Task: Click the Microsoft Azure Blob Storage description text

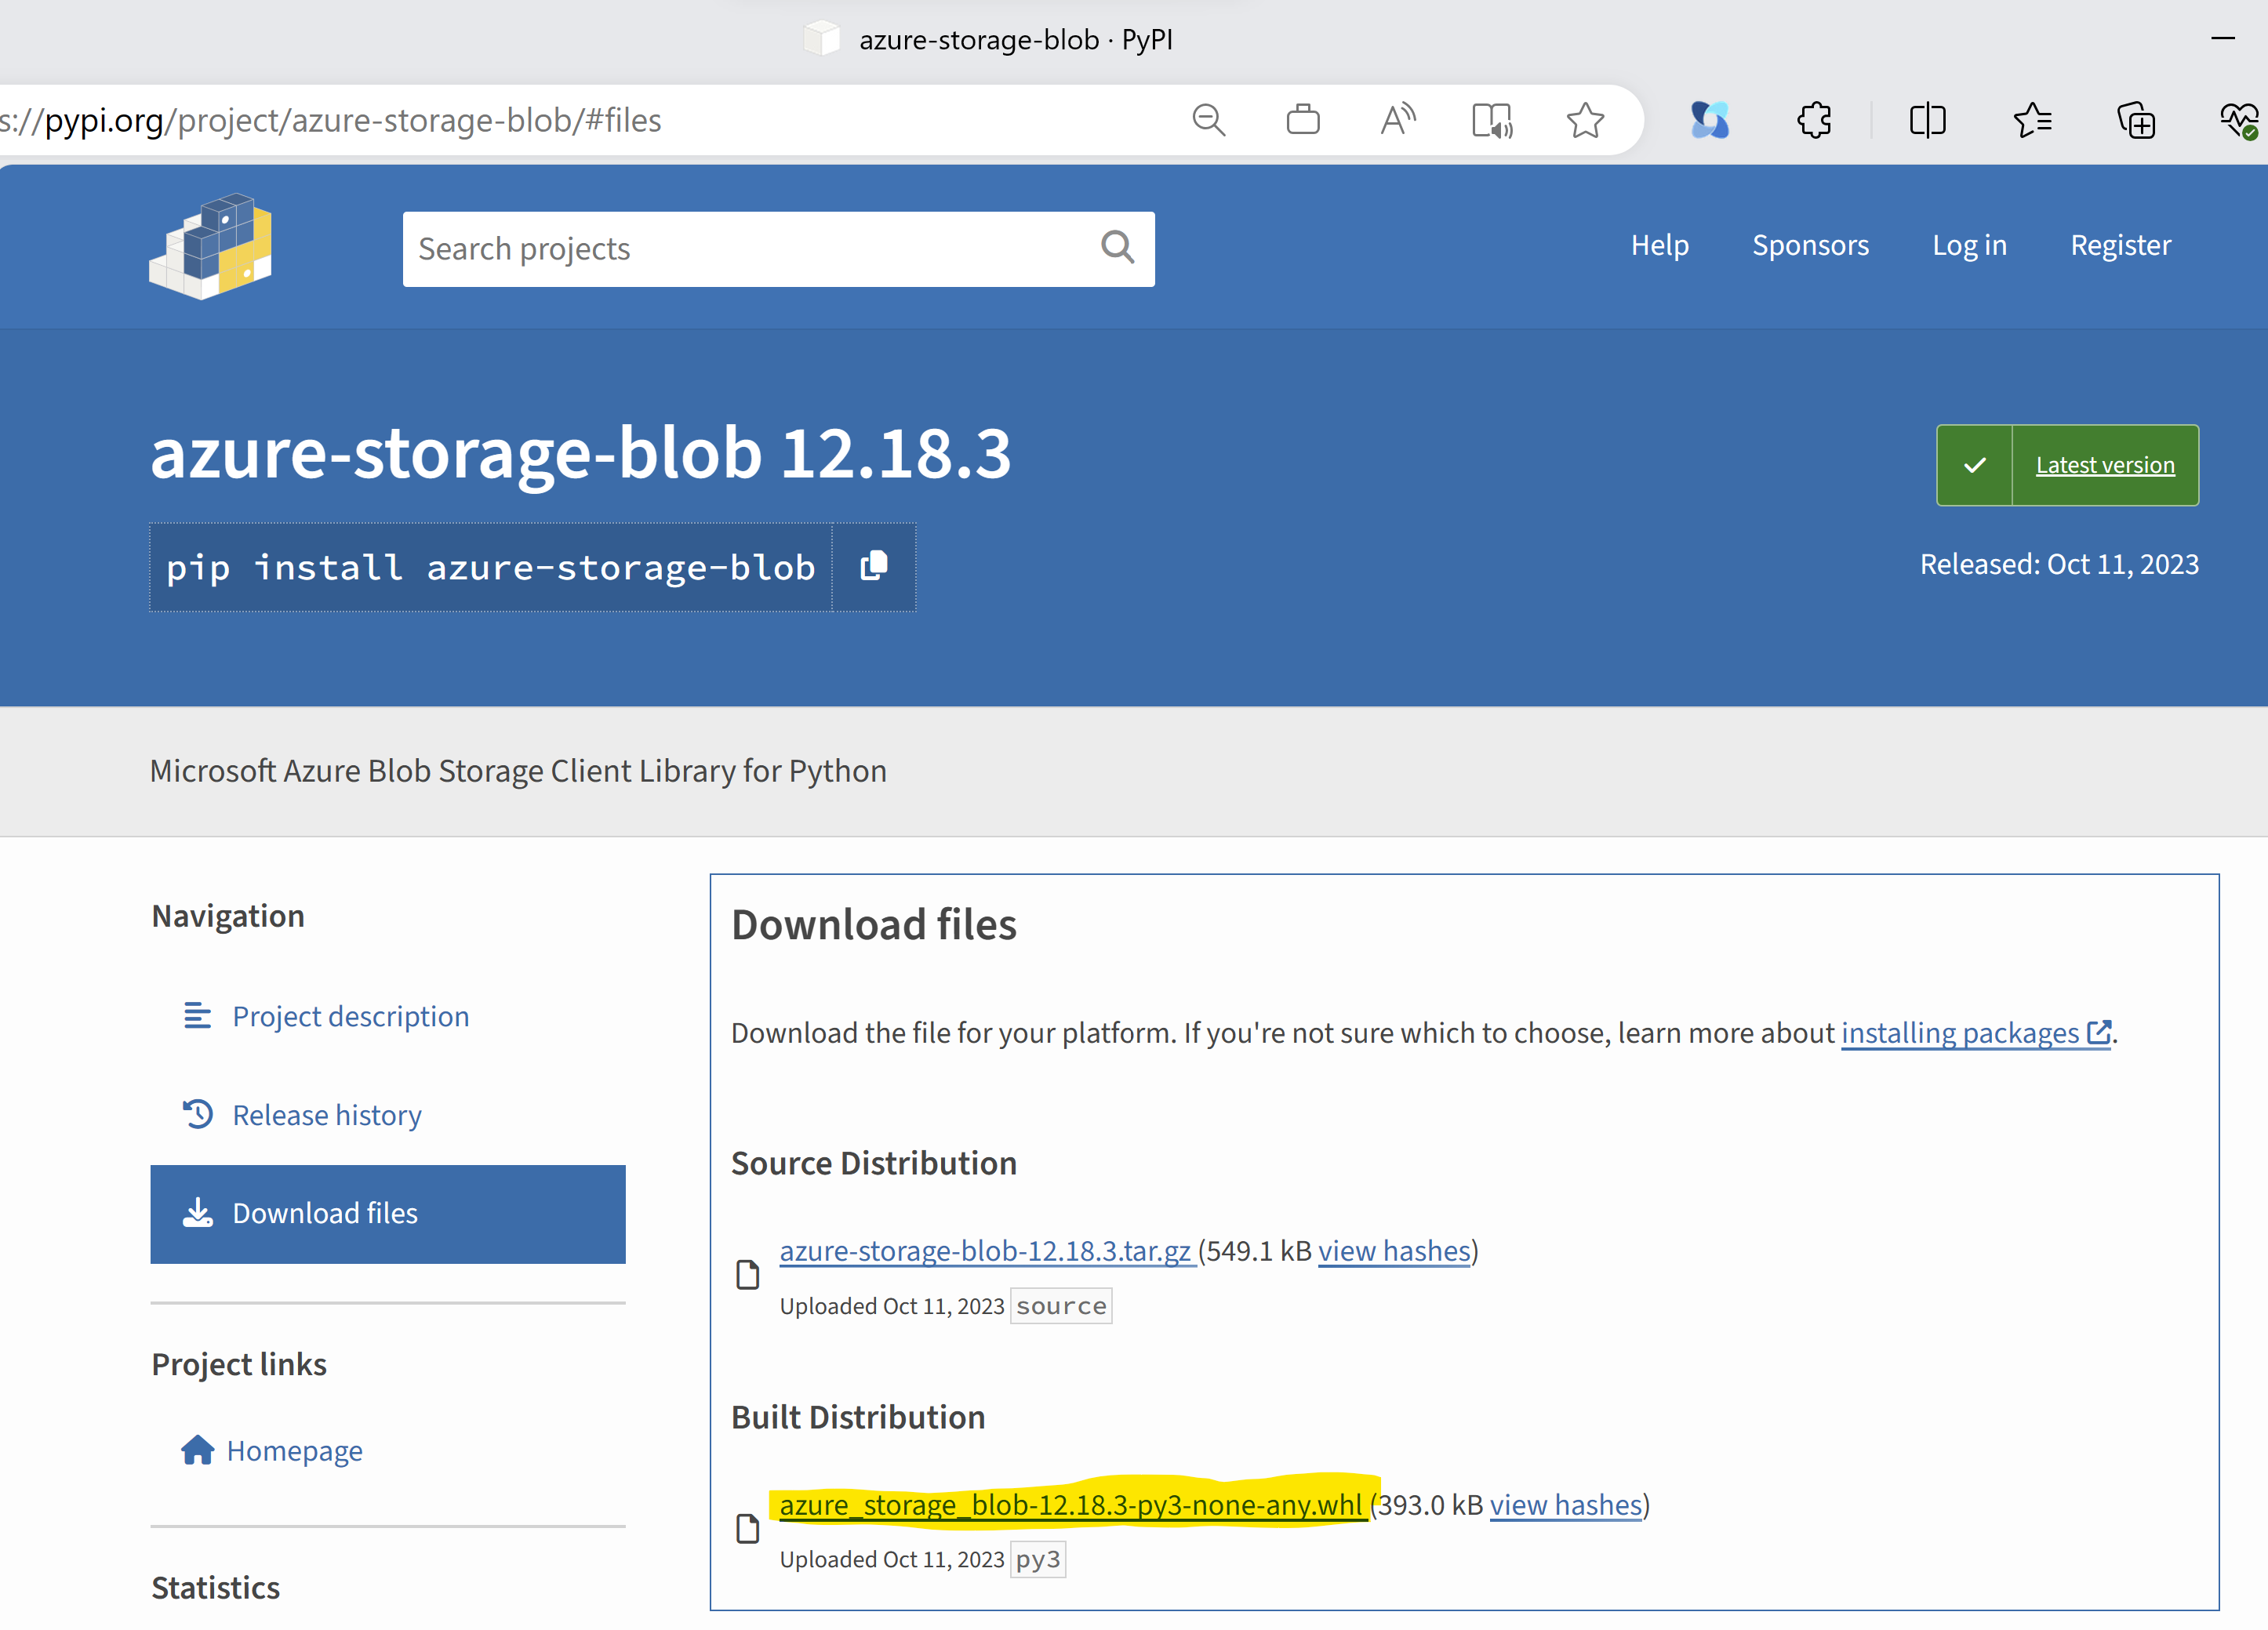Action: (518, 771)
